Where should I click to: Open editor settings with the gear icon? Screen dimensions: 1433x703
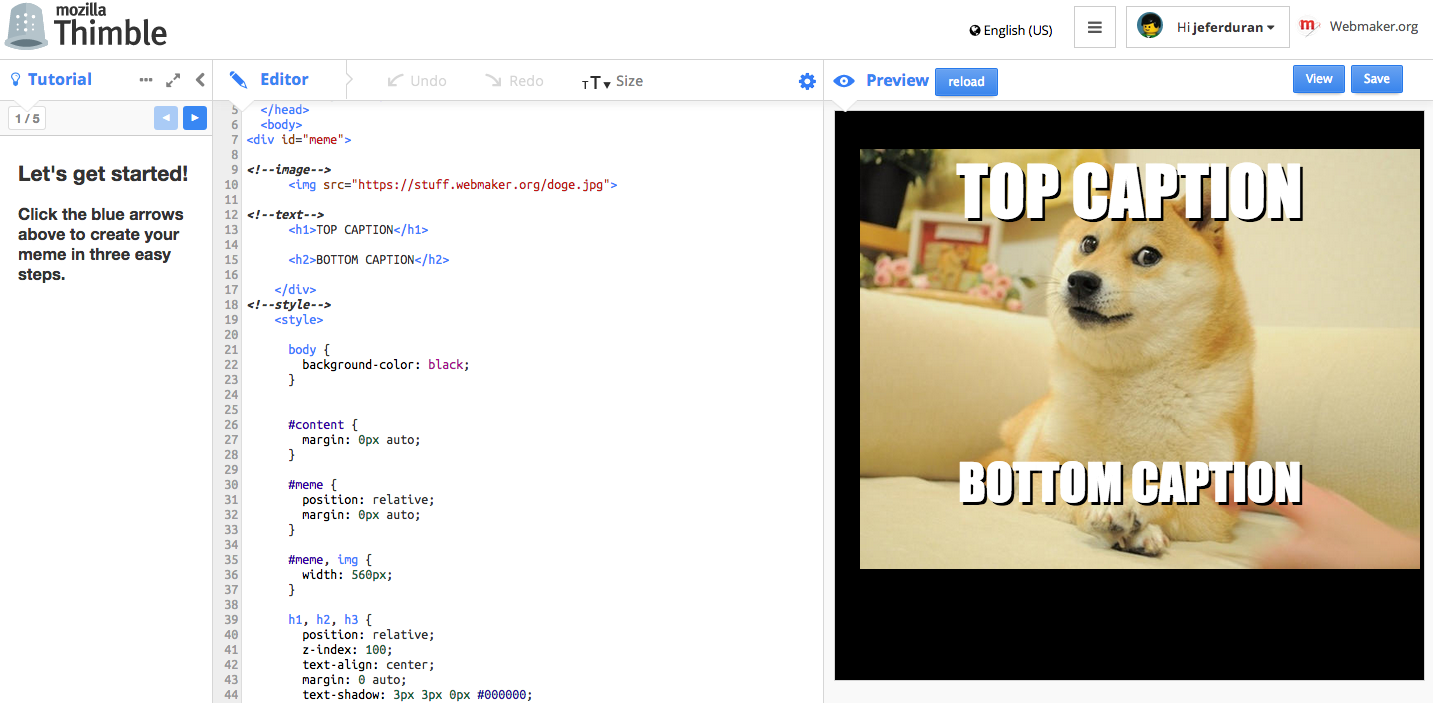(807, 81)
